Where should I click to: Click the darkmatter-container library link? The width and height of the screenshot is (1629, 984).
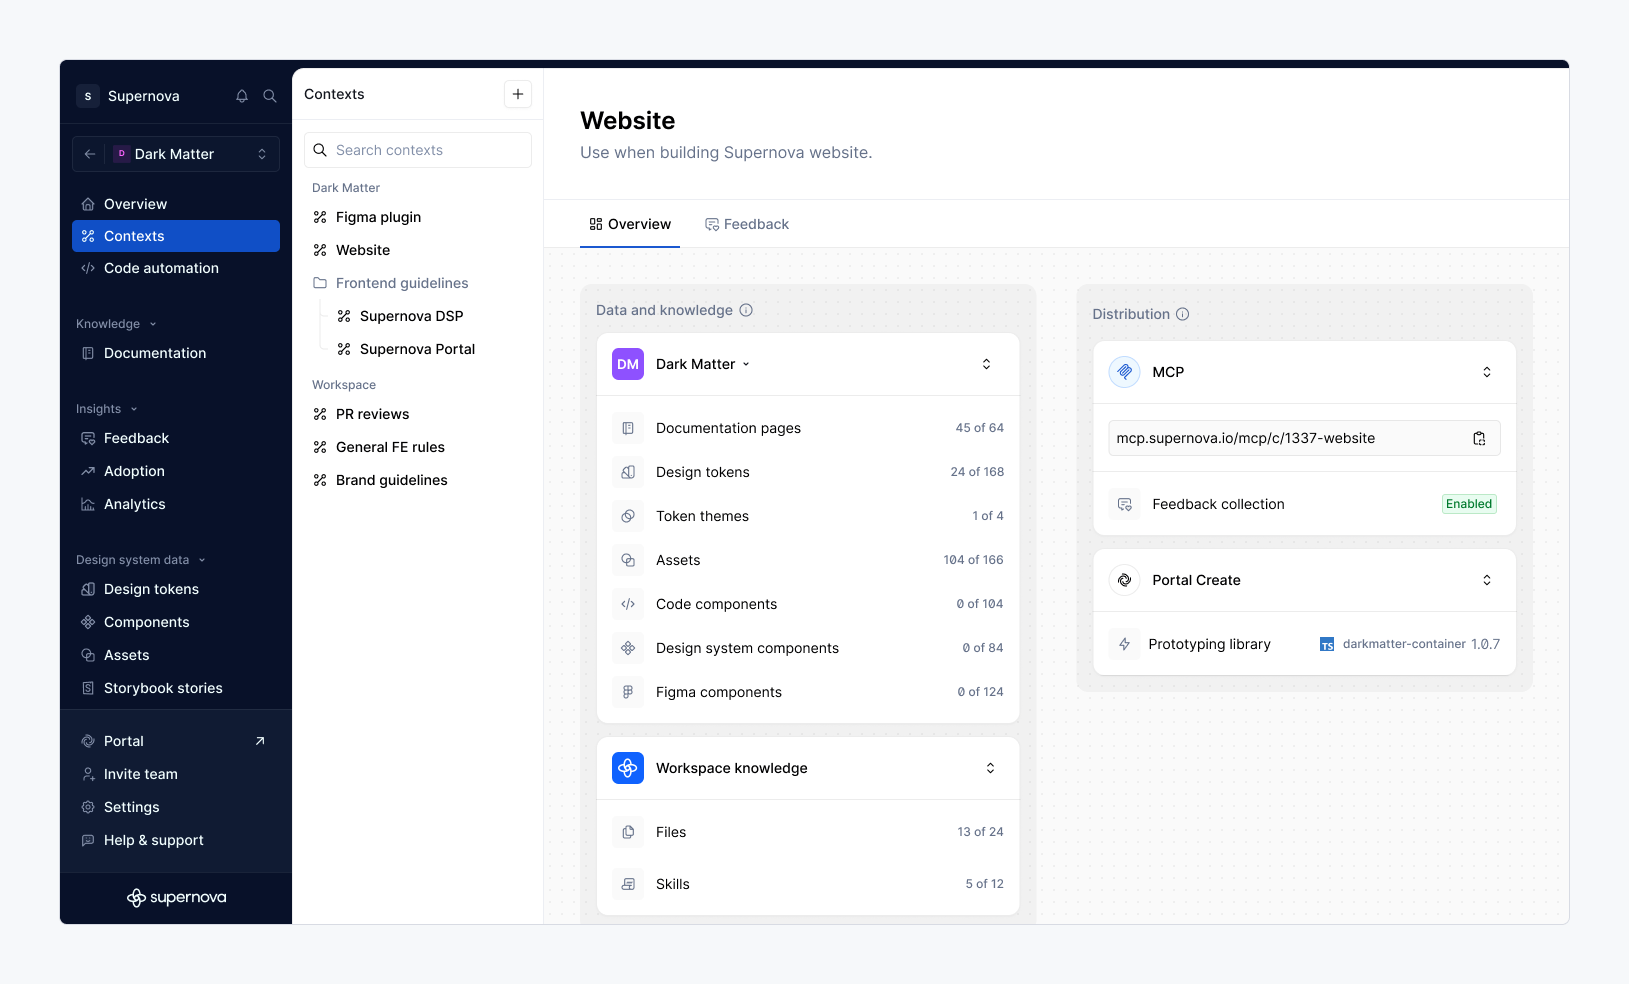[x=1404, y=644]
